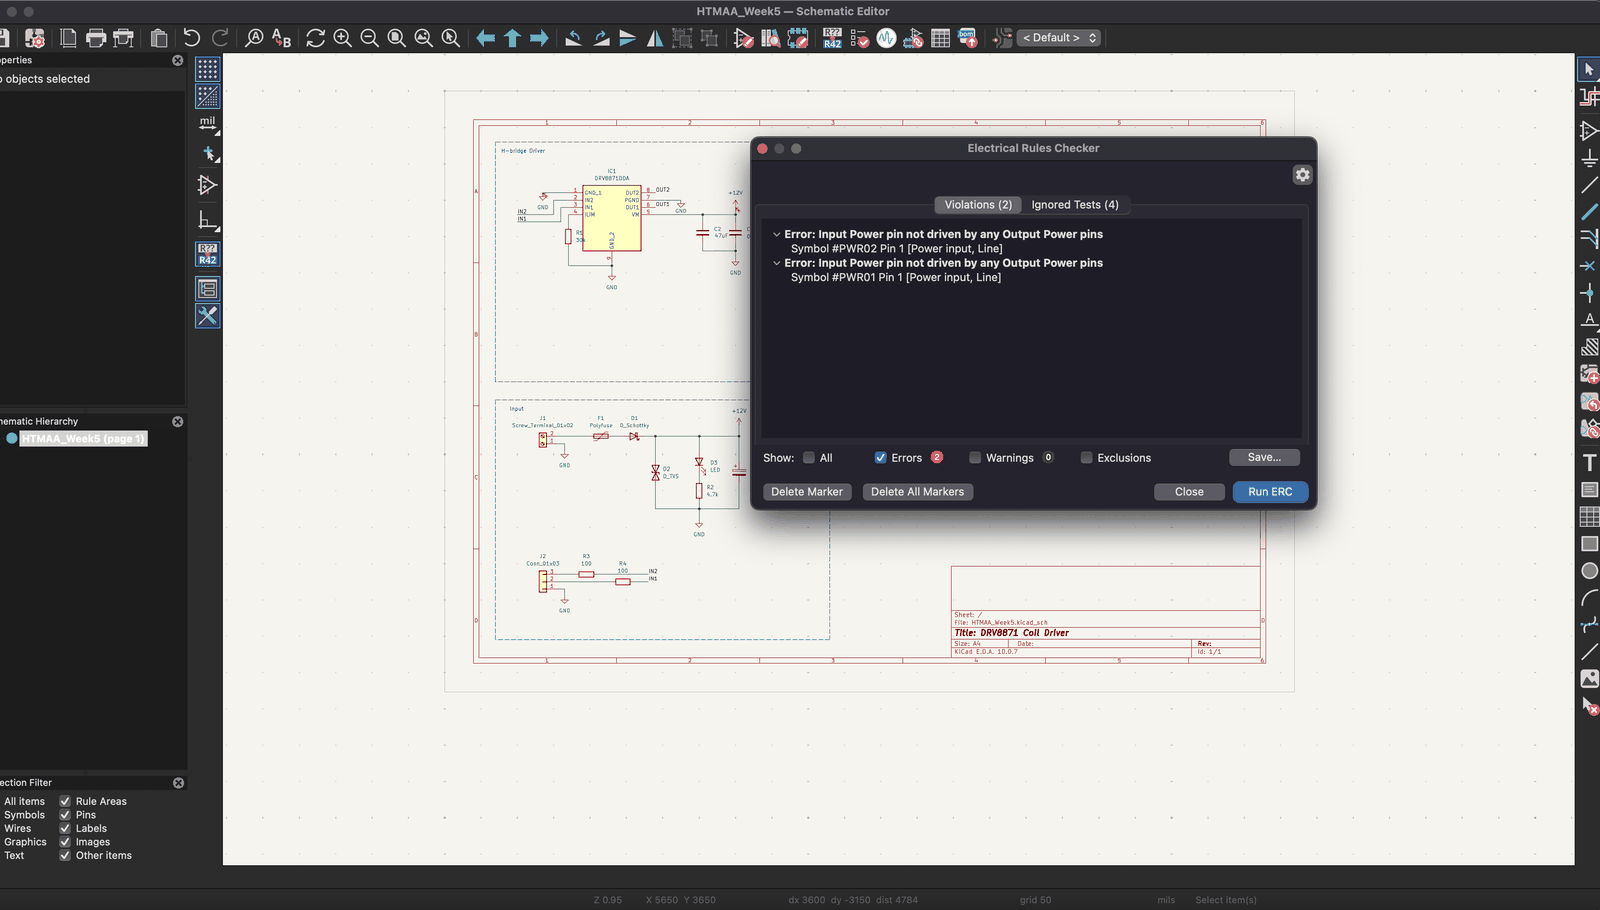Zoom in on the schematic
Image resolution: width=1600 pixels, height=910 pixels.
click(343, 38)
